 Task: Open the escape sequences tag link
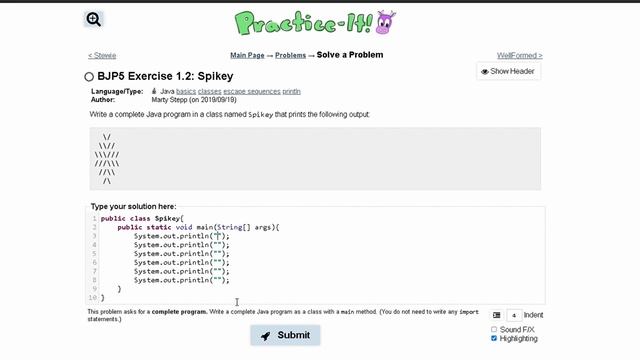point(252,91)
